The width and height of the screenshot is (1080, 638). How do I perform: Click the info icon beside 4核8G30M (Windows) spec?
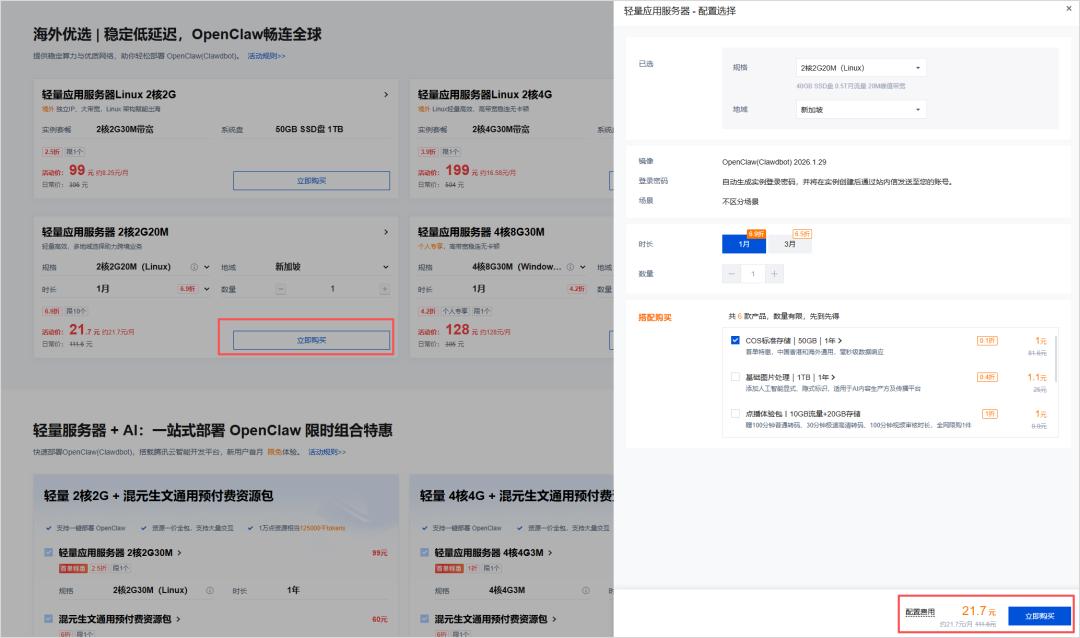click(570, 267)
